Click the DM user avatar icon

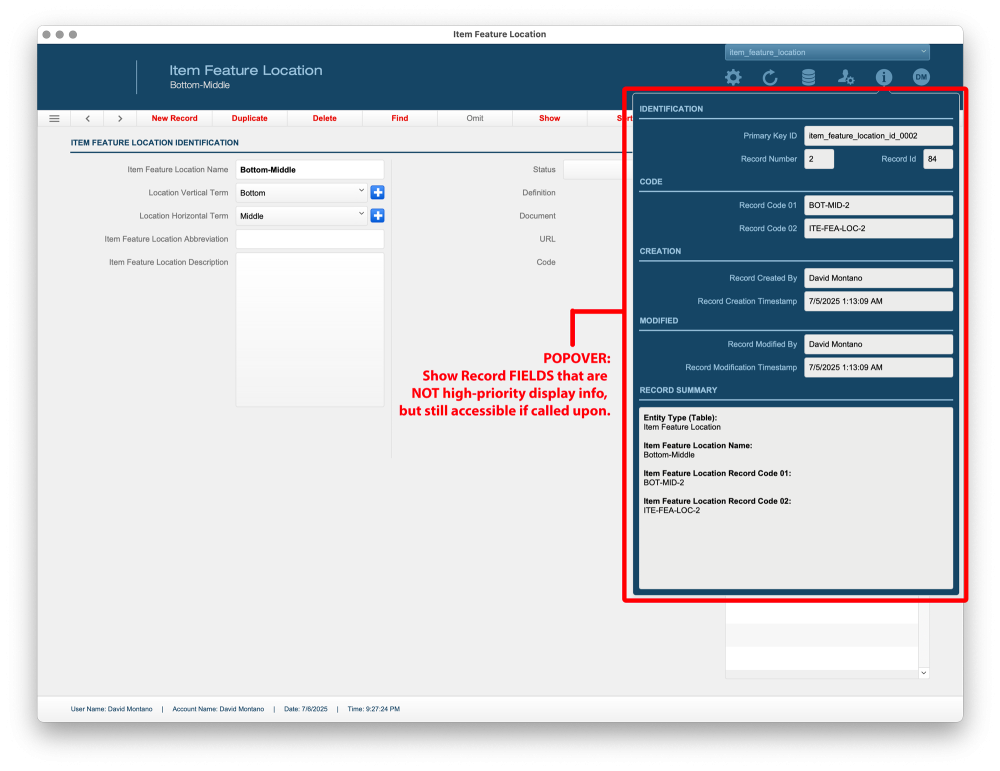click(920, 77)
